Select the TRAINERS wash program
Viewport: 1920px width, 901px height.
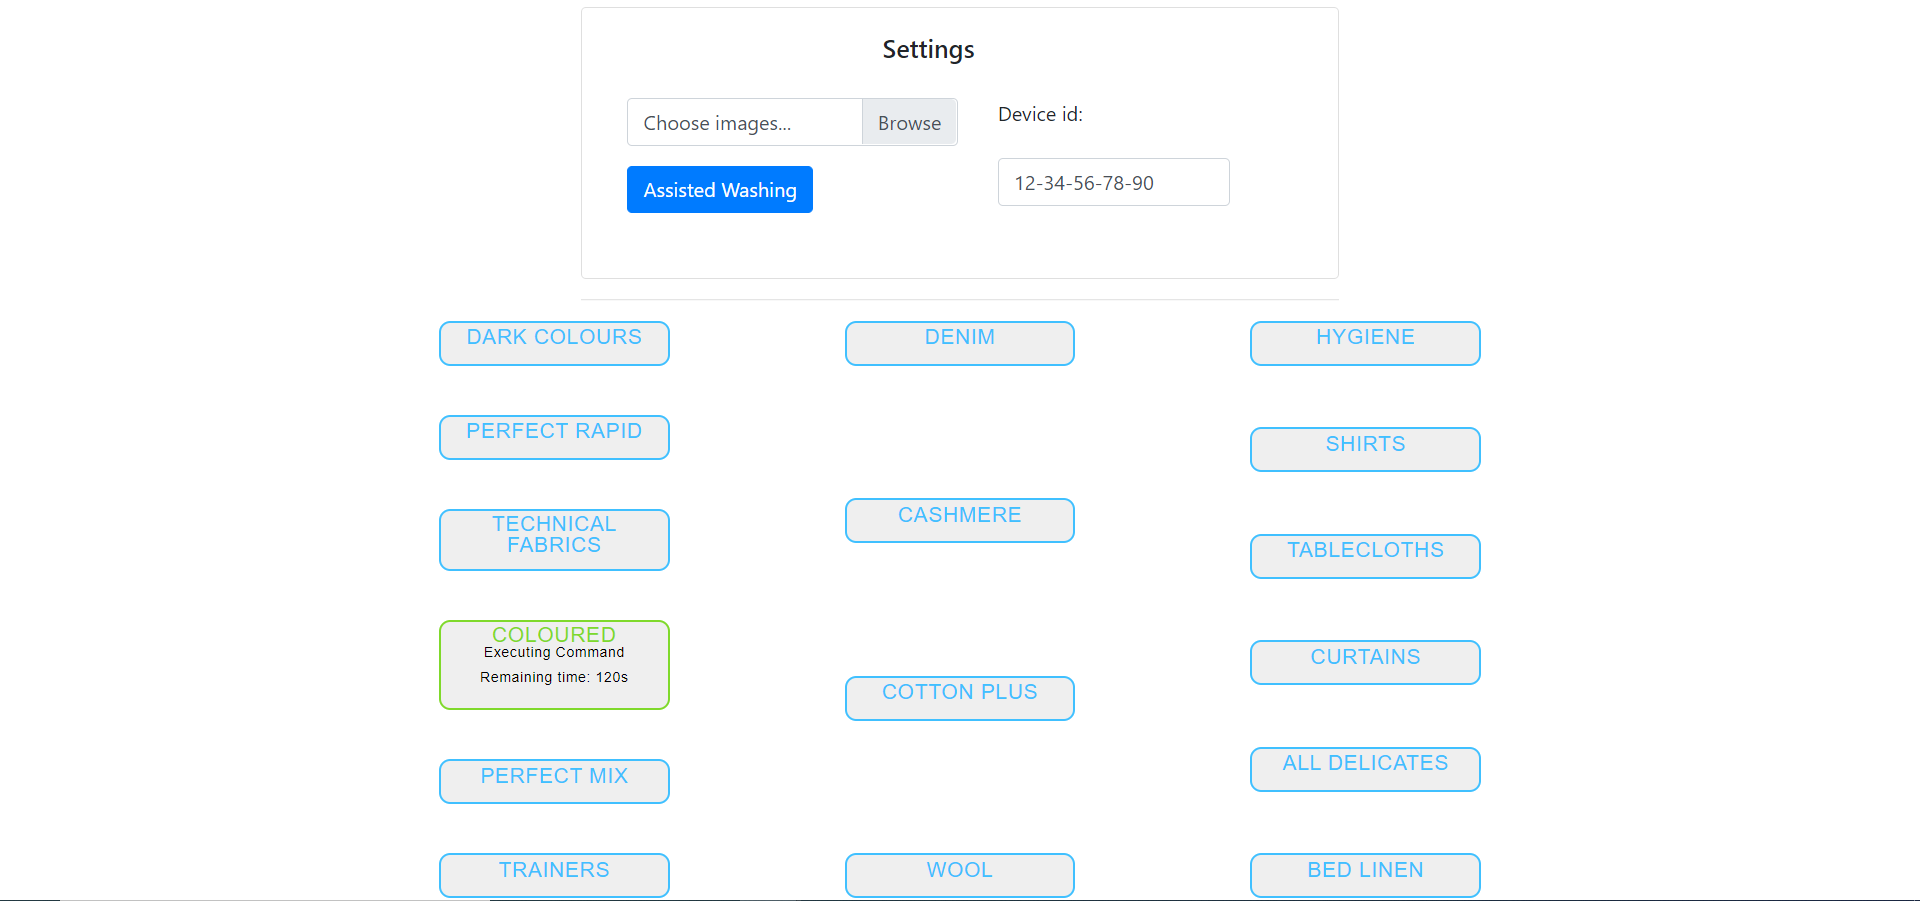coord(553,875)
